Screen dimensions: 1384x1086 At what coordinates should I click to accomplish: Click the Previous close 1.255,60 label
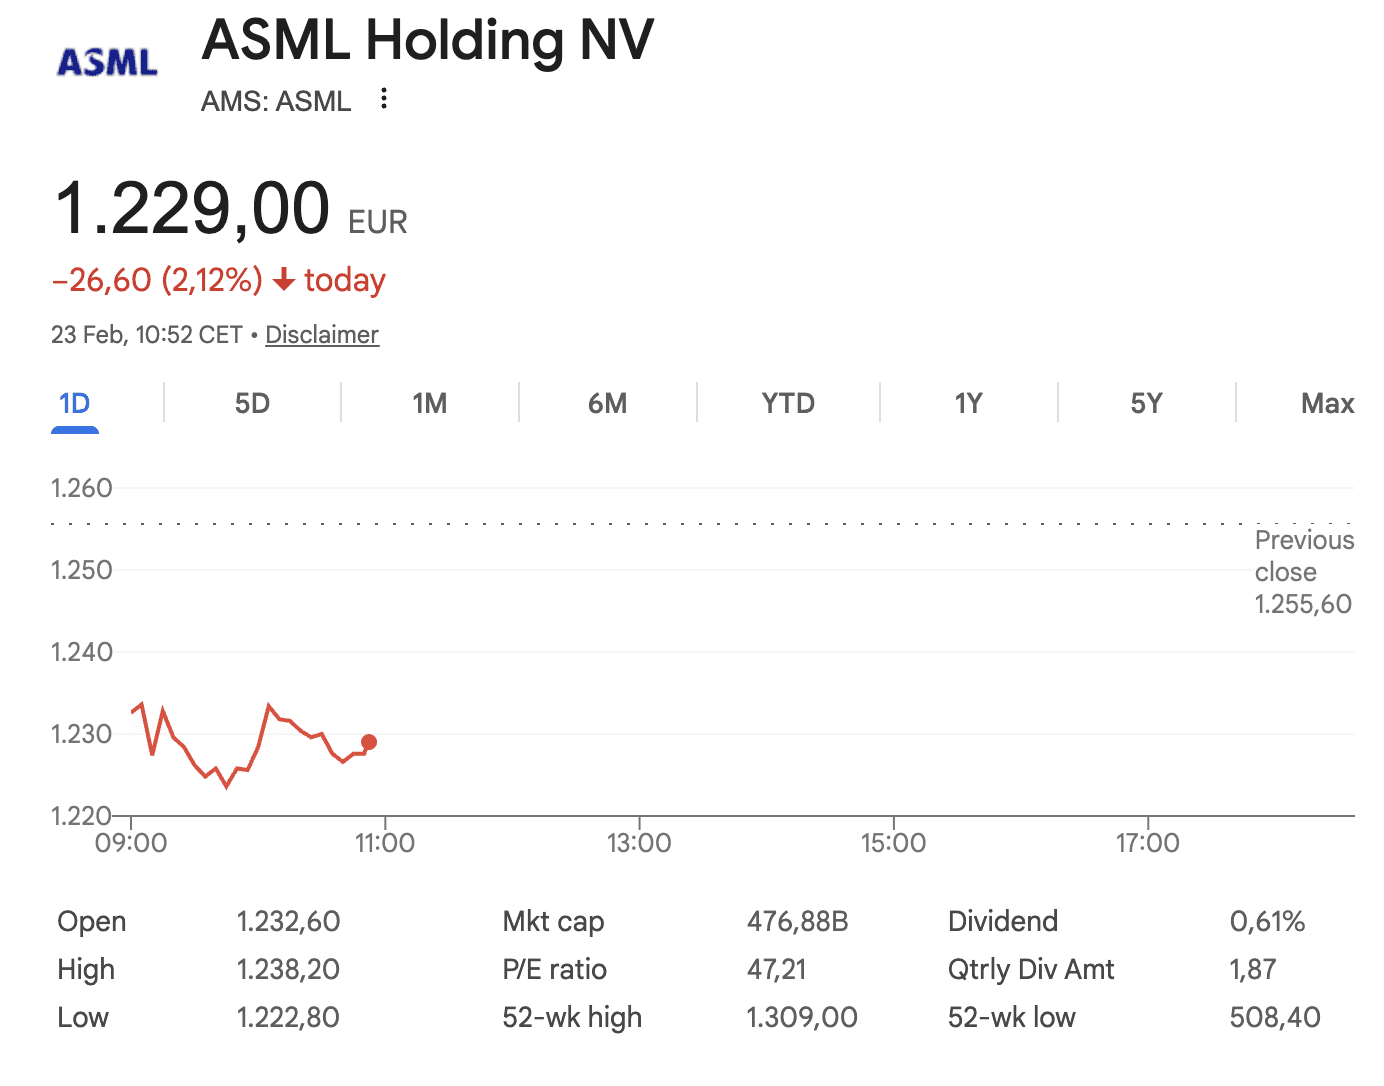click(x=1303, y=572)
